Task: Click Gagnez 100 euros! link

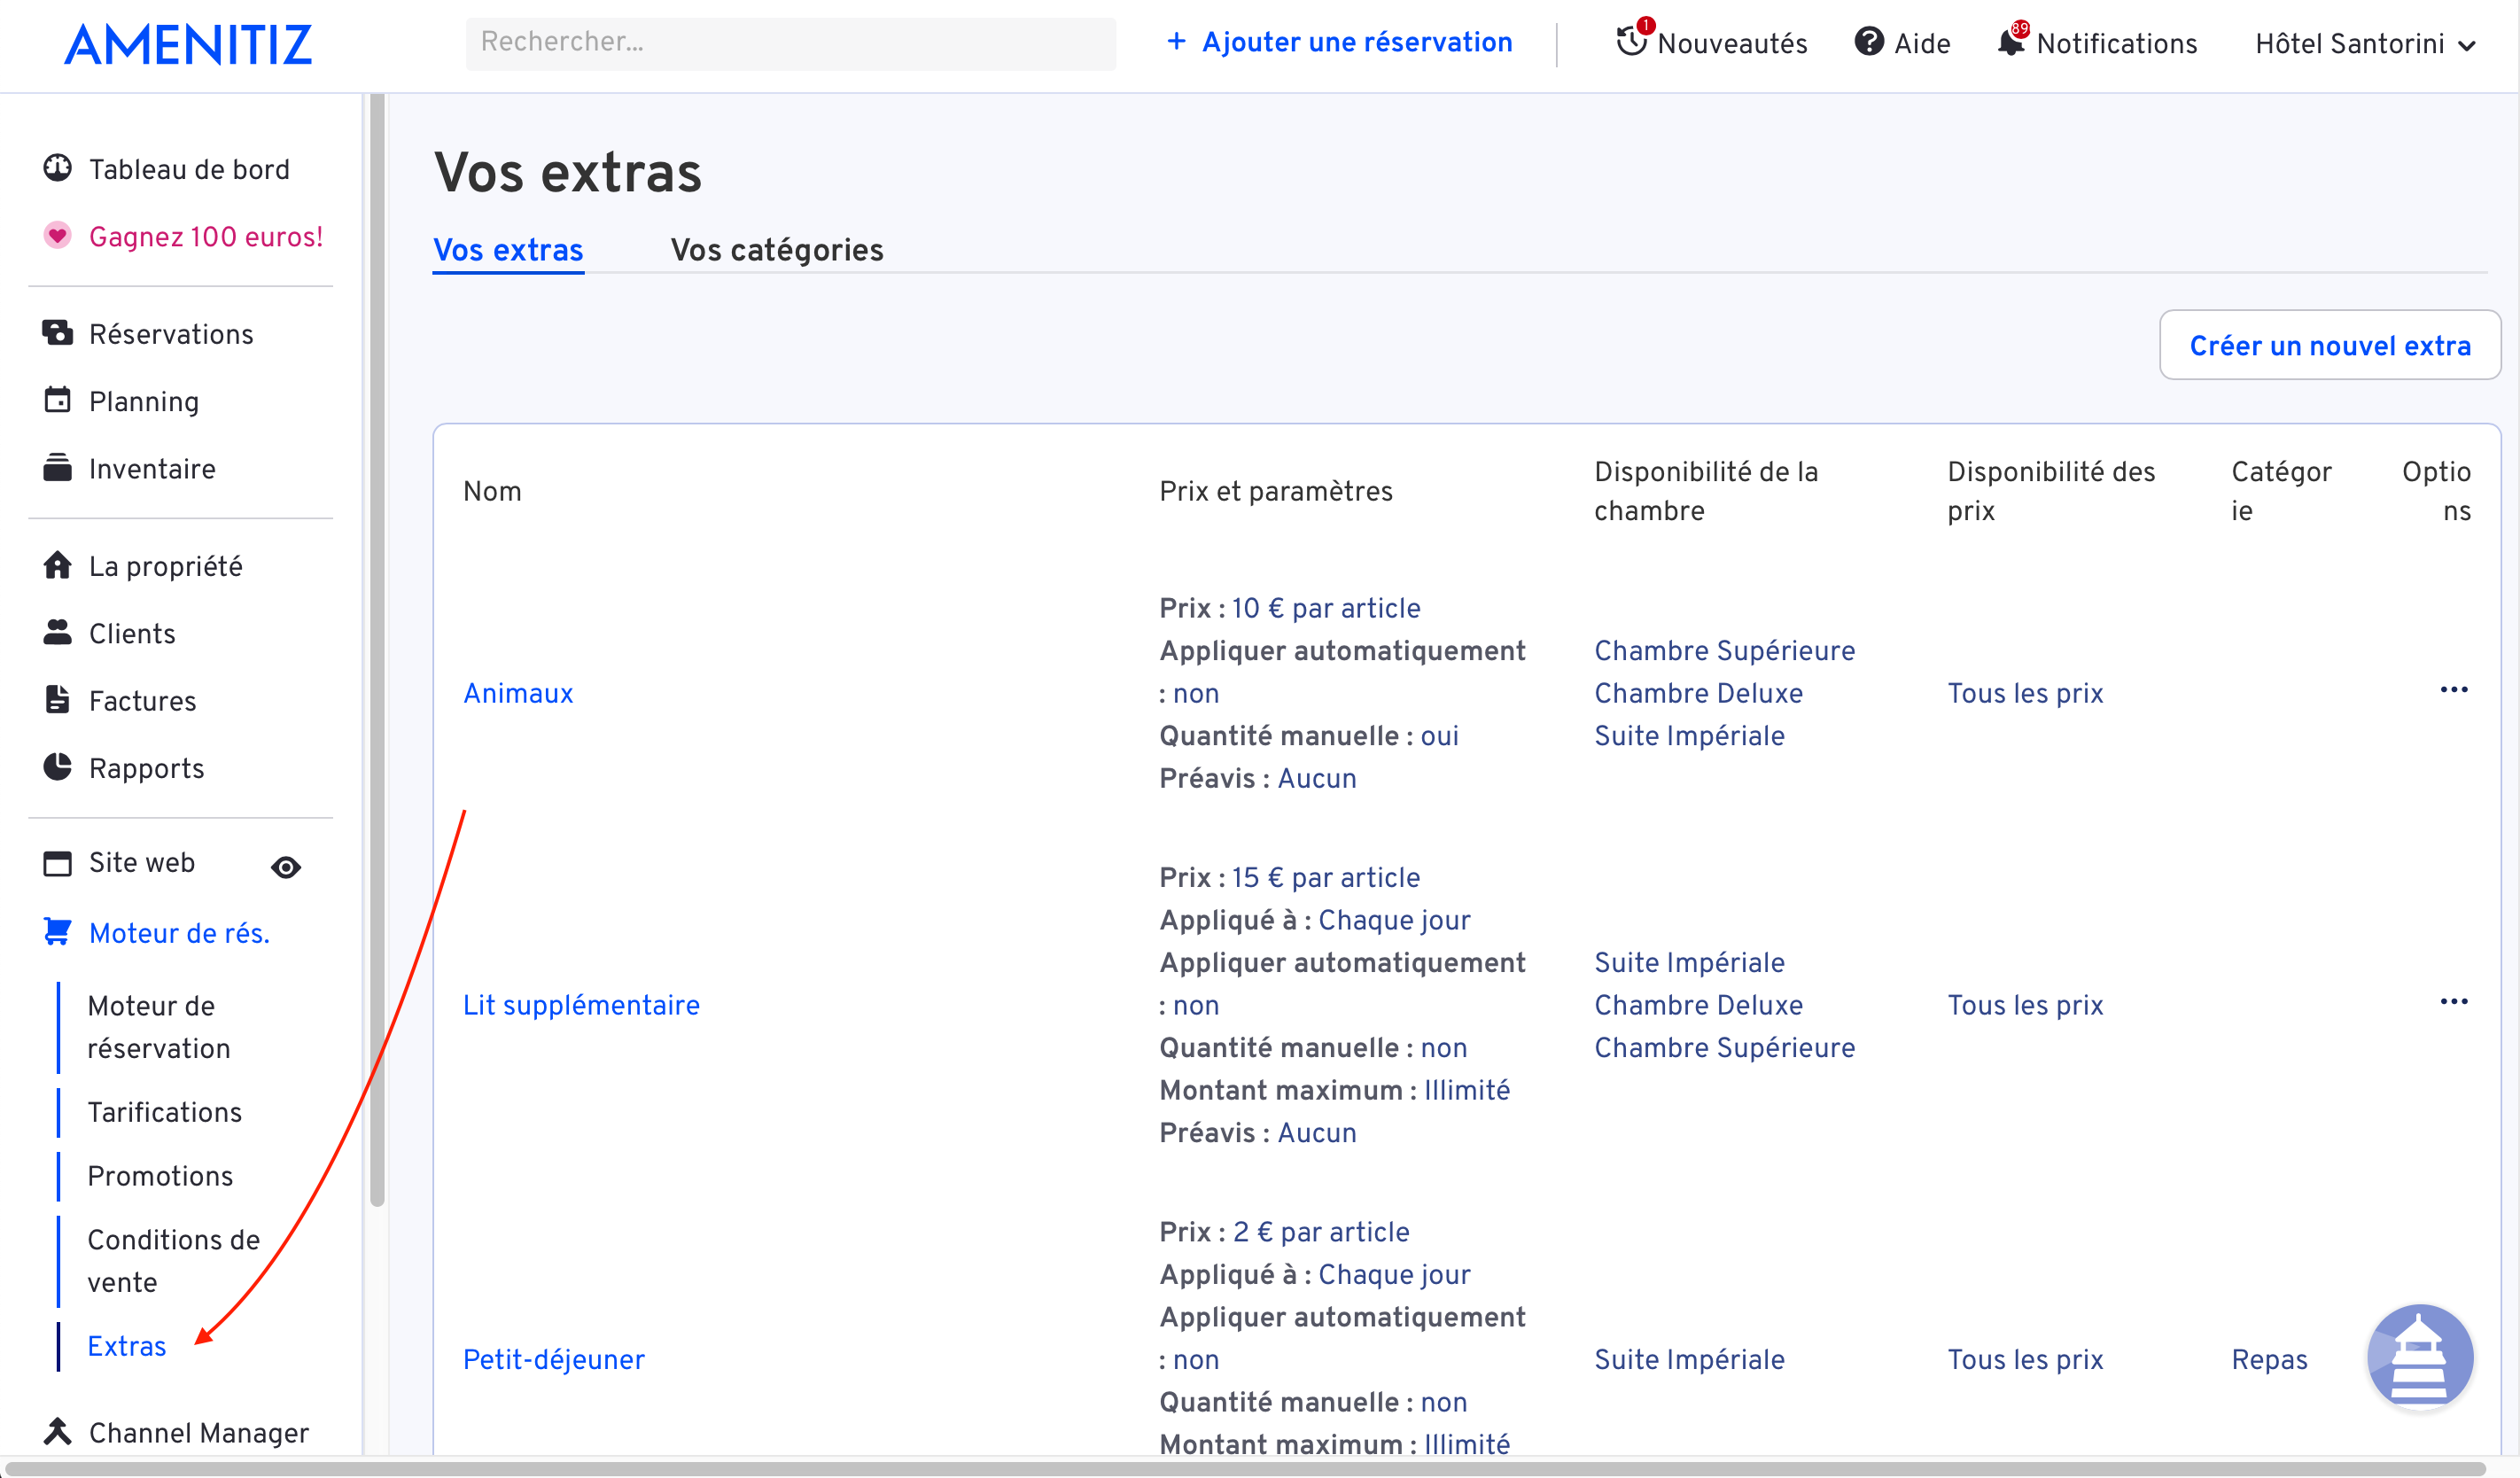Action: 206,237
